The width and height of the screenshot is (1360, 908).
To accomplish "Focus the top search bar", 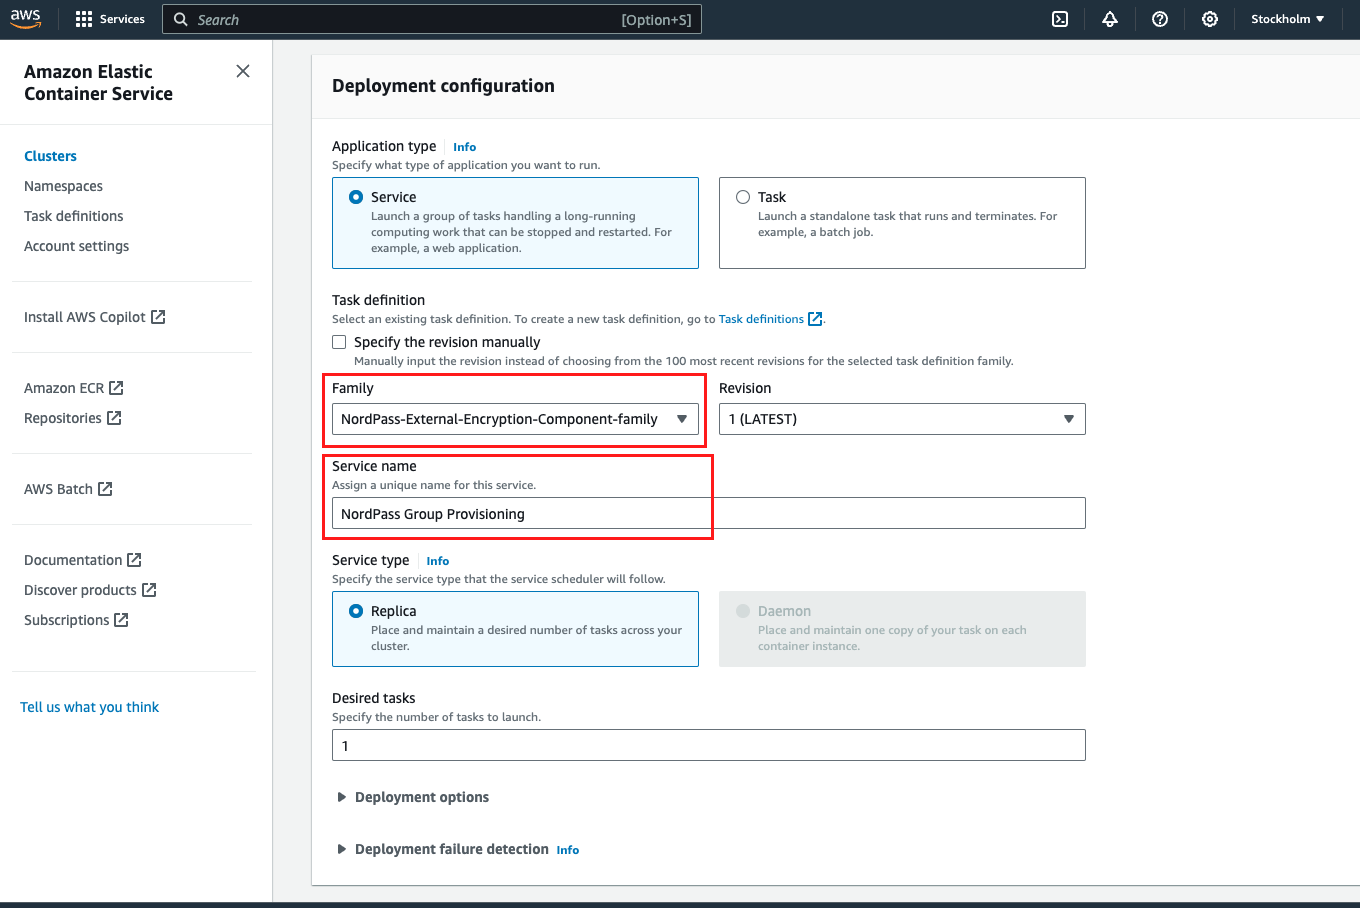I will pos(432,19).
